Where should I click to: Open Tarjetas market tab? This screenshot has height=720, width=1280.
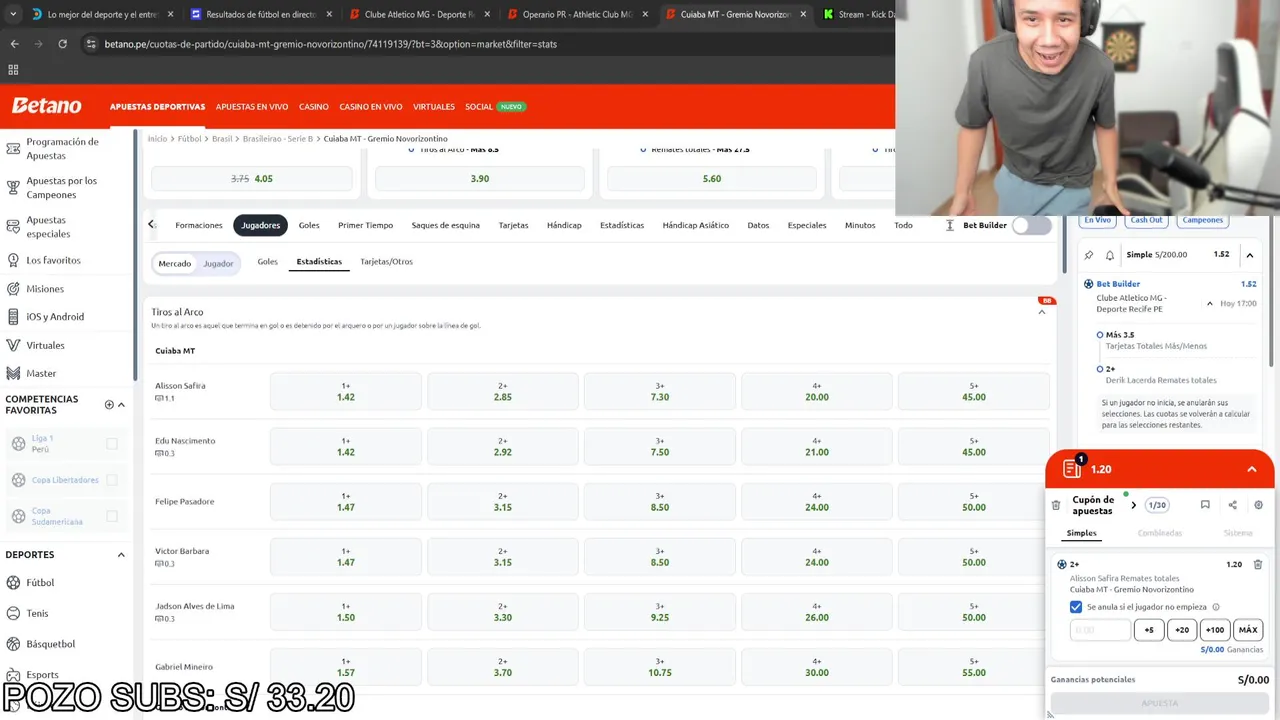(x=513, y=225)
